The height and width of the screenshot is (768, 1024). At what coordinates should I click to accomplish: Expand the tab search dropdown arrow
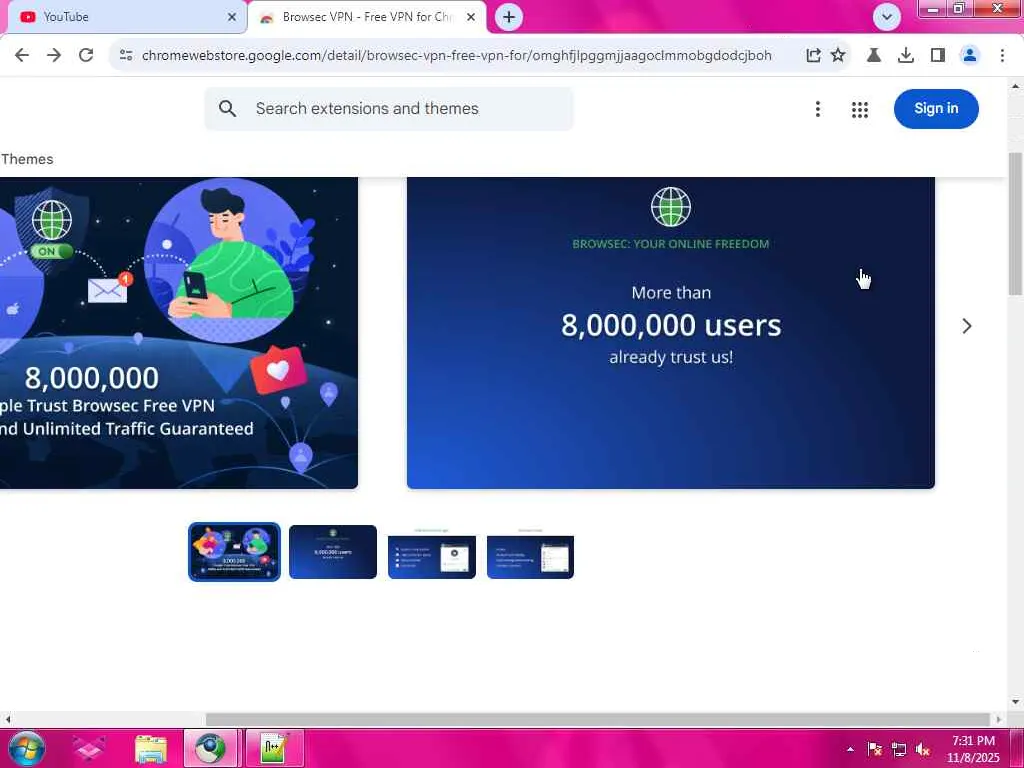pos(887,17)
